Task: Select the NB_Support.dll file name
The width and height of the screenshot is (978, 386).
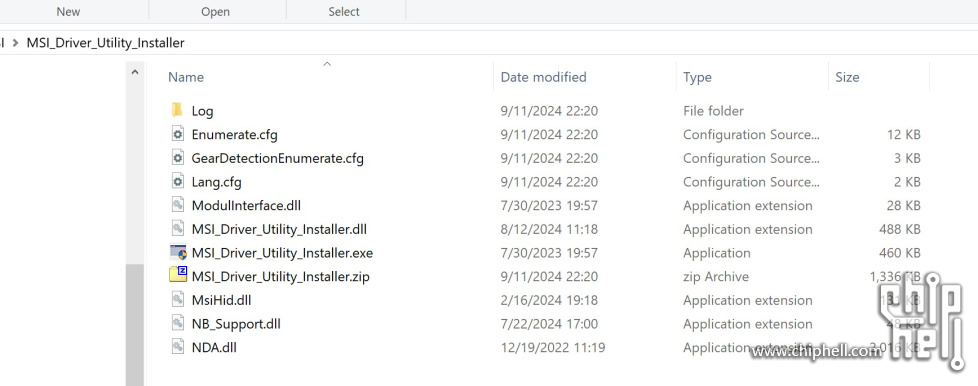Action: pos(236,324)
